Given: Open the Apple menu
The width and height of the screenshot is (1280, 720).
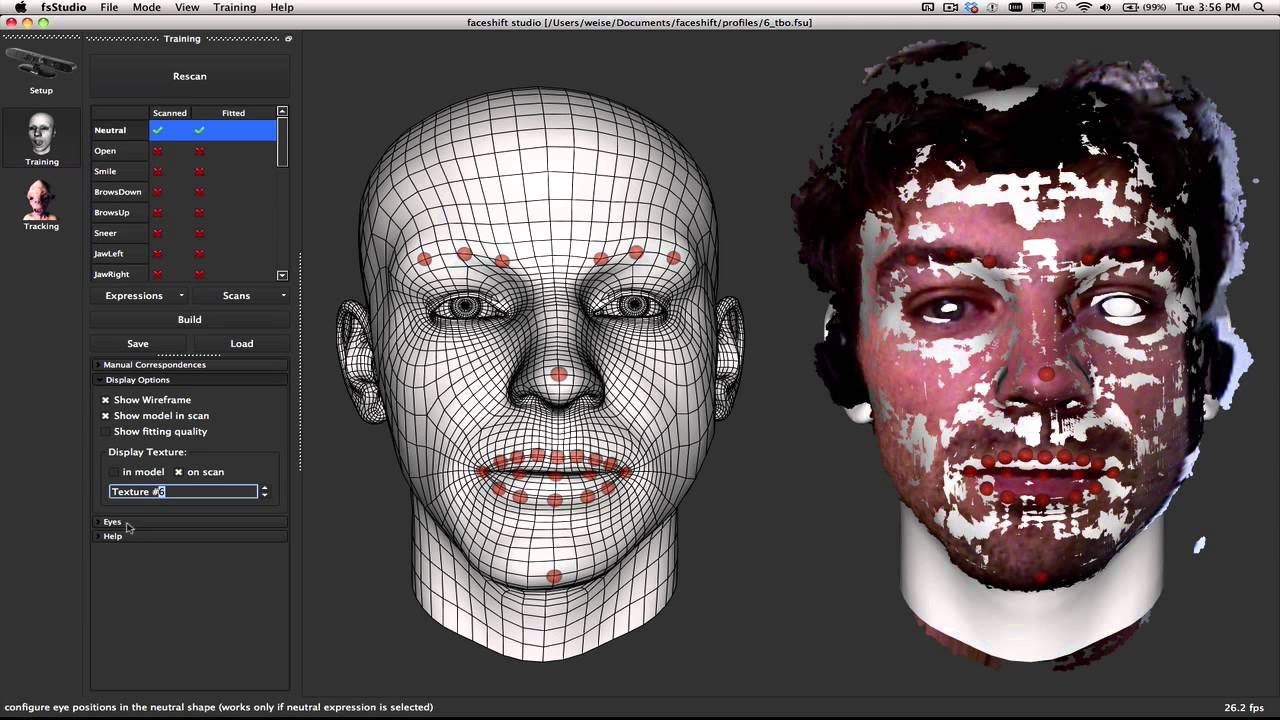Looking at the screenshot, I should click(x=20, y=7).
